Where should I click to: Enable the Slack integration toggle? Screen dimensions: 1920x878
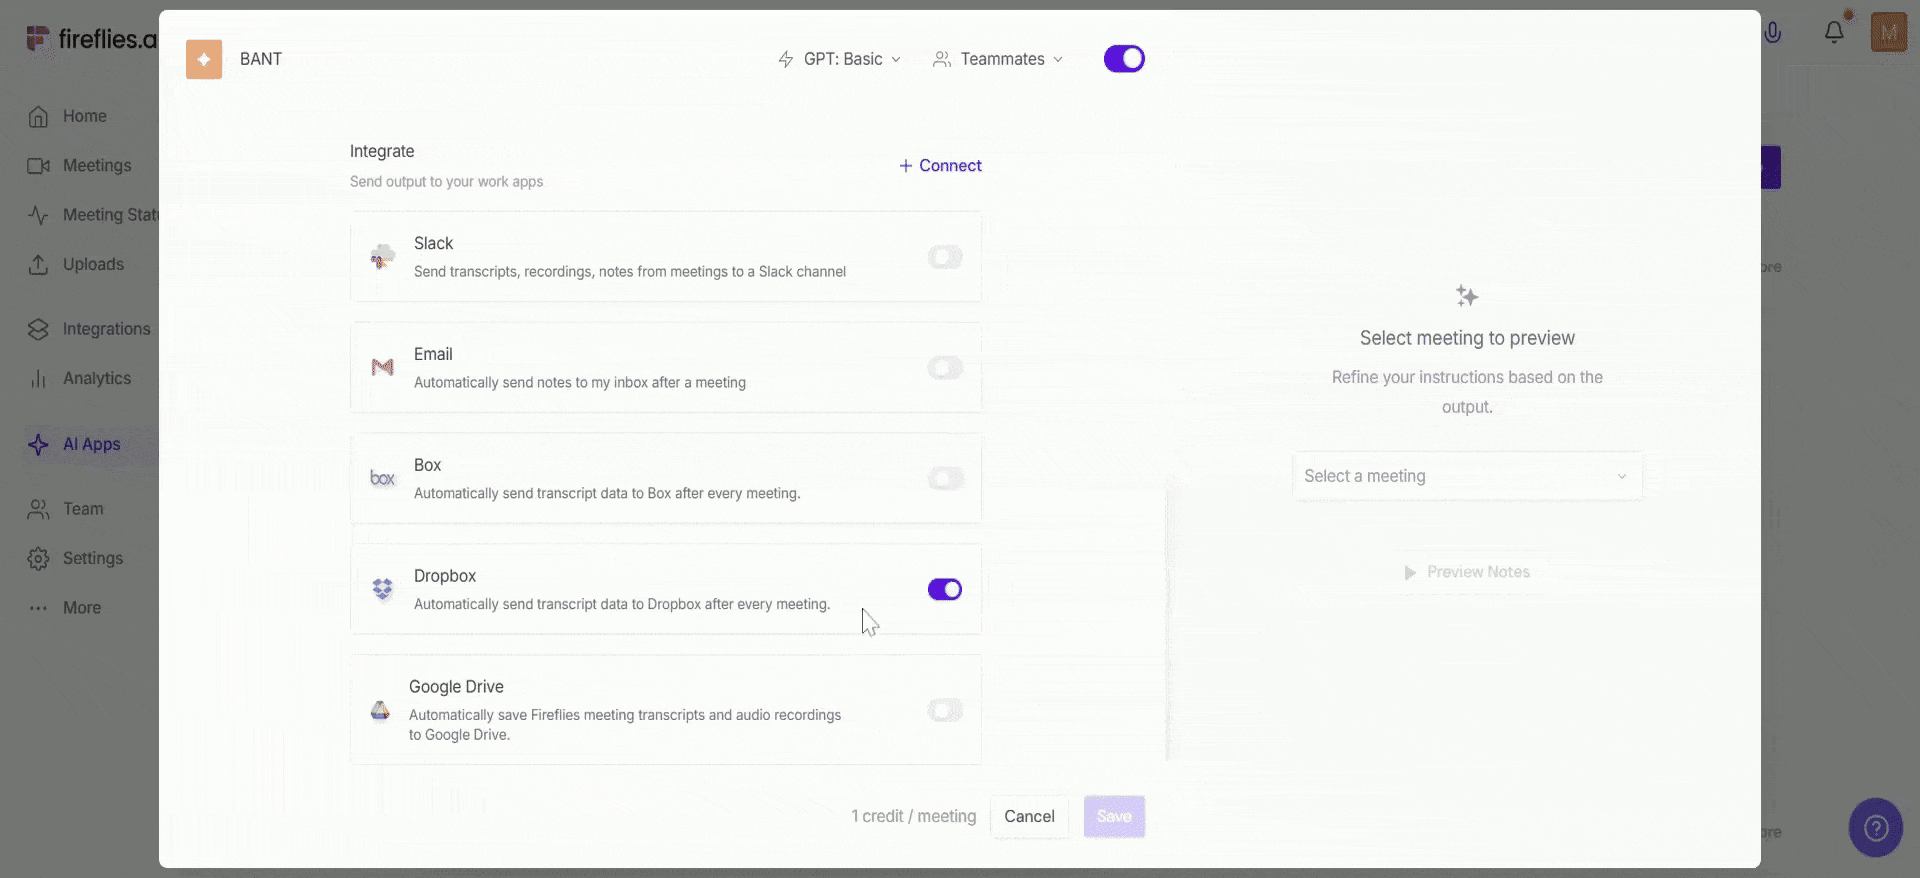(945, 257)
